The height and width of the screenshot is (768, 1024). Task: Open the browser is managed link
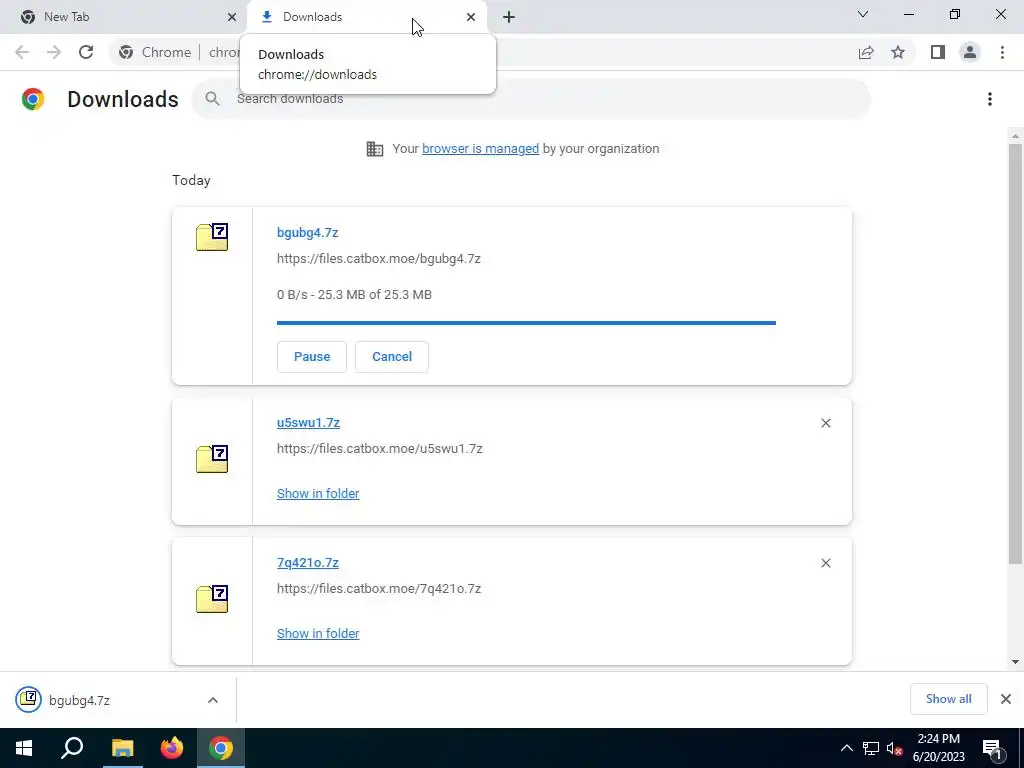[x=481, y=149]
